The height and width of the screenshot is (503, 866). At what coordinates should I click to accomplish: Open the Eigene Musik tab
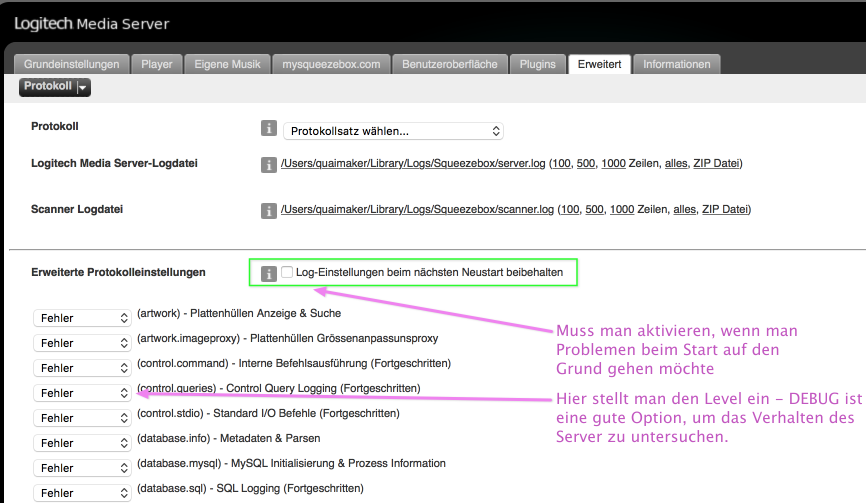point(227,64)
